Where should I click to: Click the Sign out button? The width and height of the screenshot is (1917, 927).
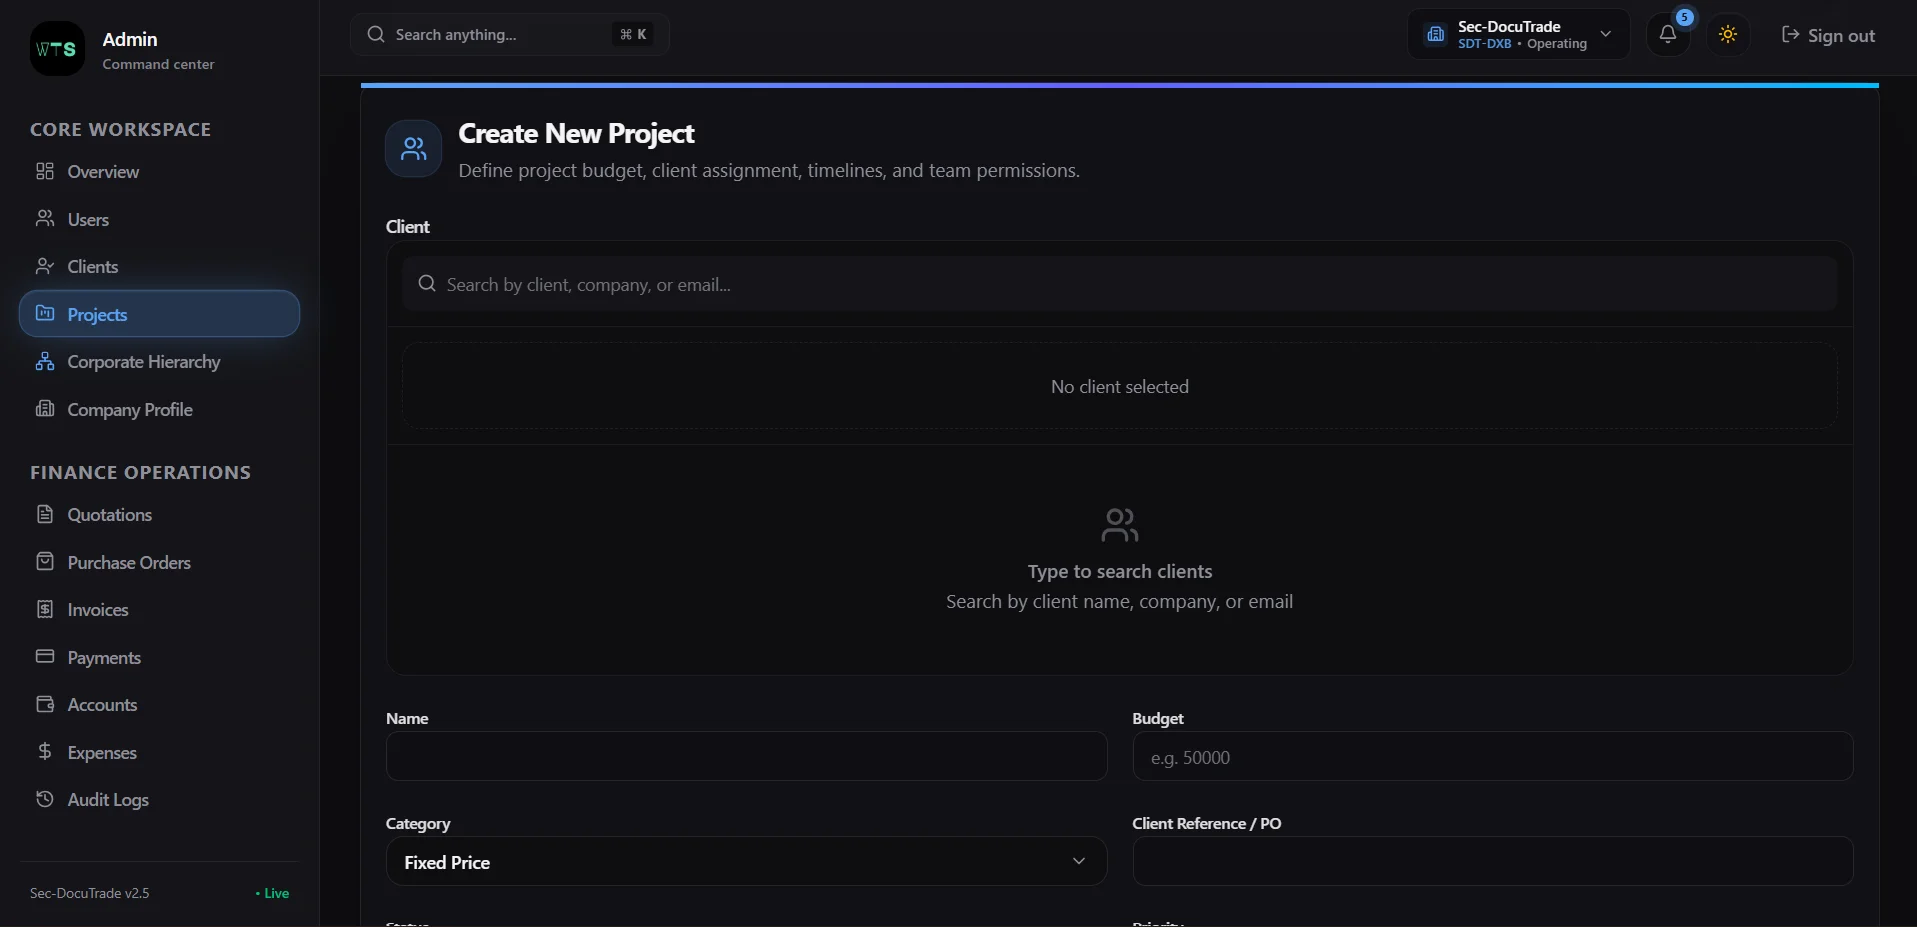pos(1828,35)
